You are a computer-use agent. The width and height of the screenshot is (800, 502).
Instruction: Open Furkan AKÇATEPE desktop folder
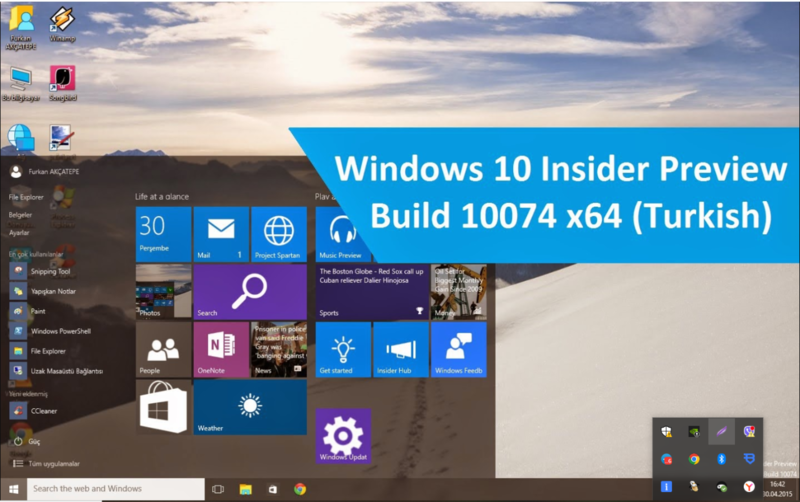[x=21, y=27]
